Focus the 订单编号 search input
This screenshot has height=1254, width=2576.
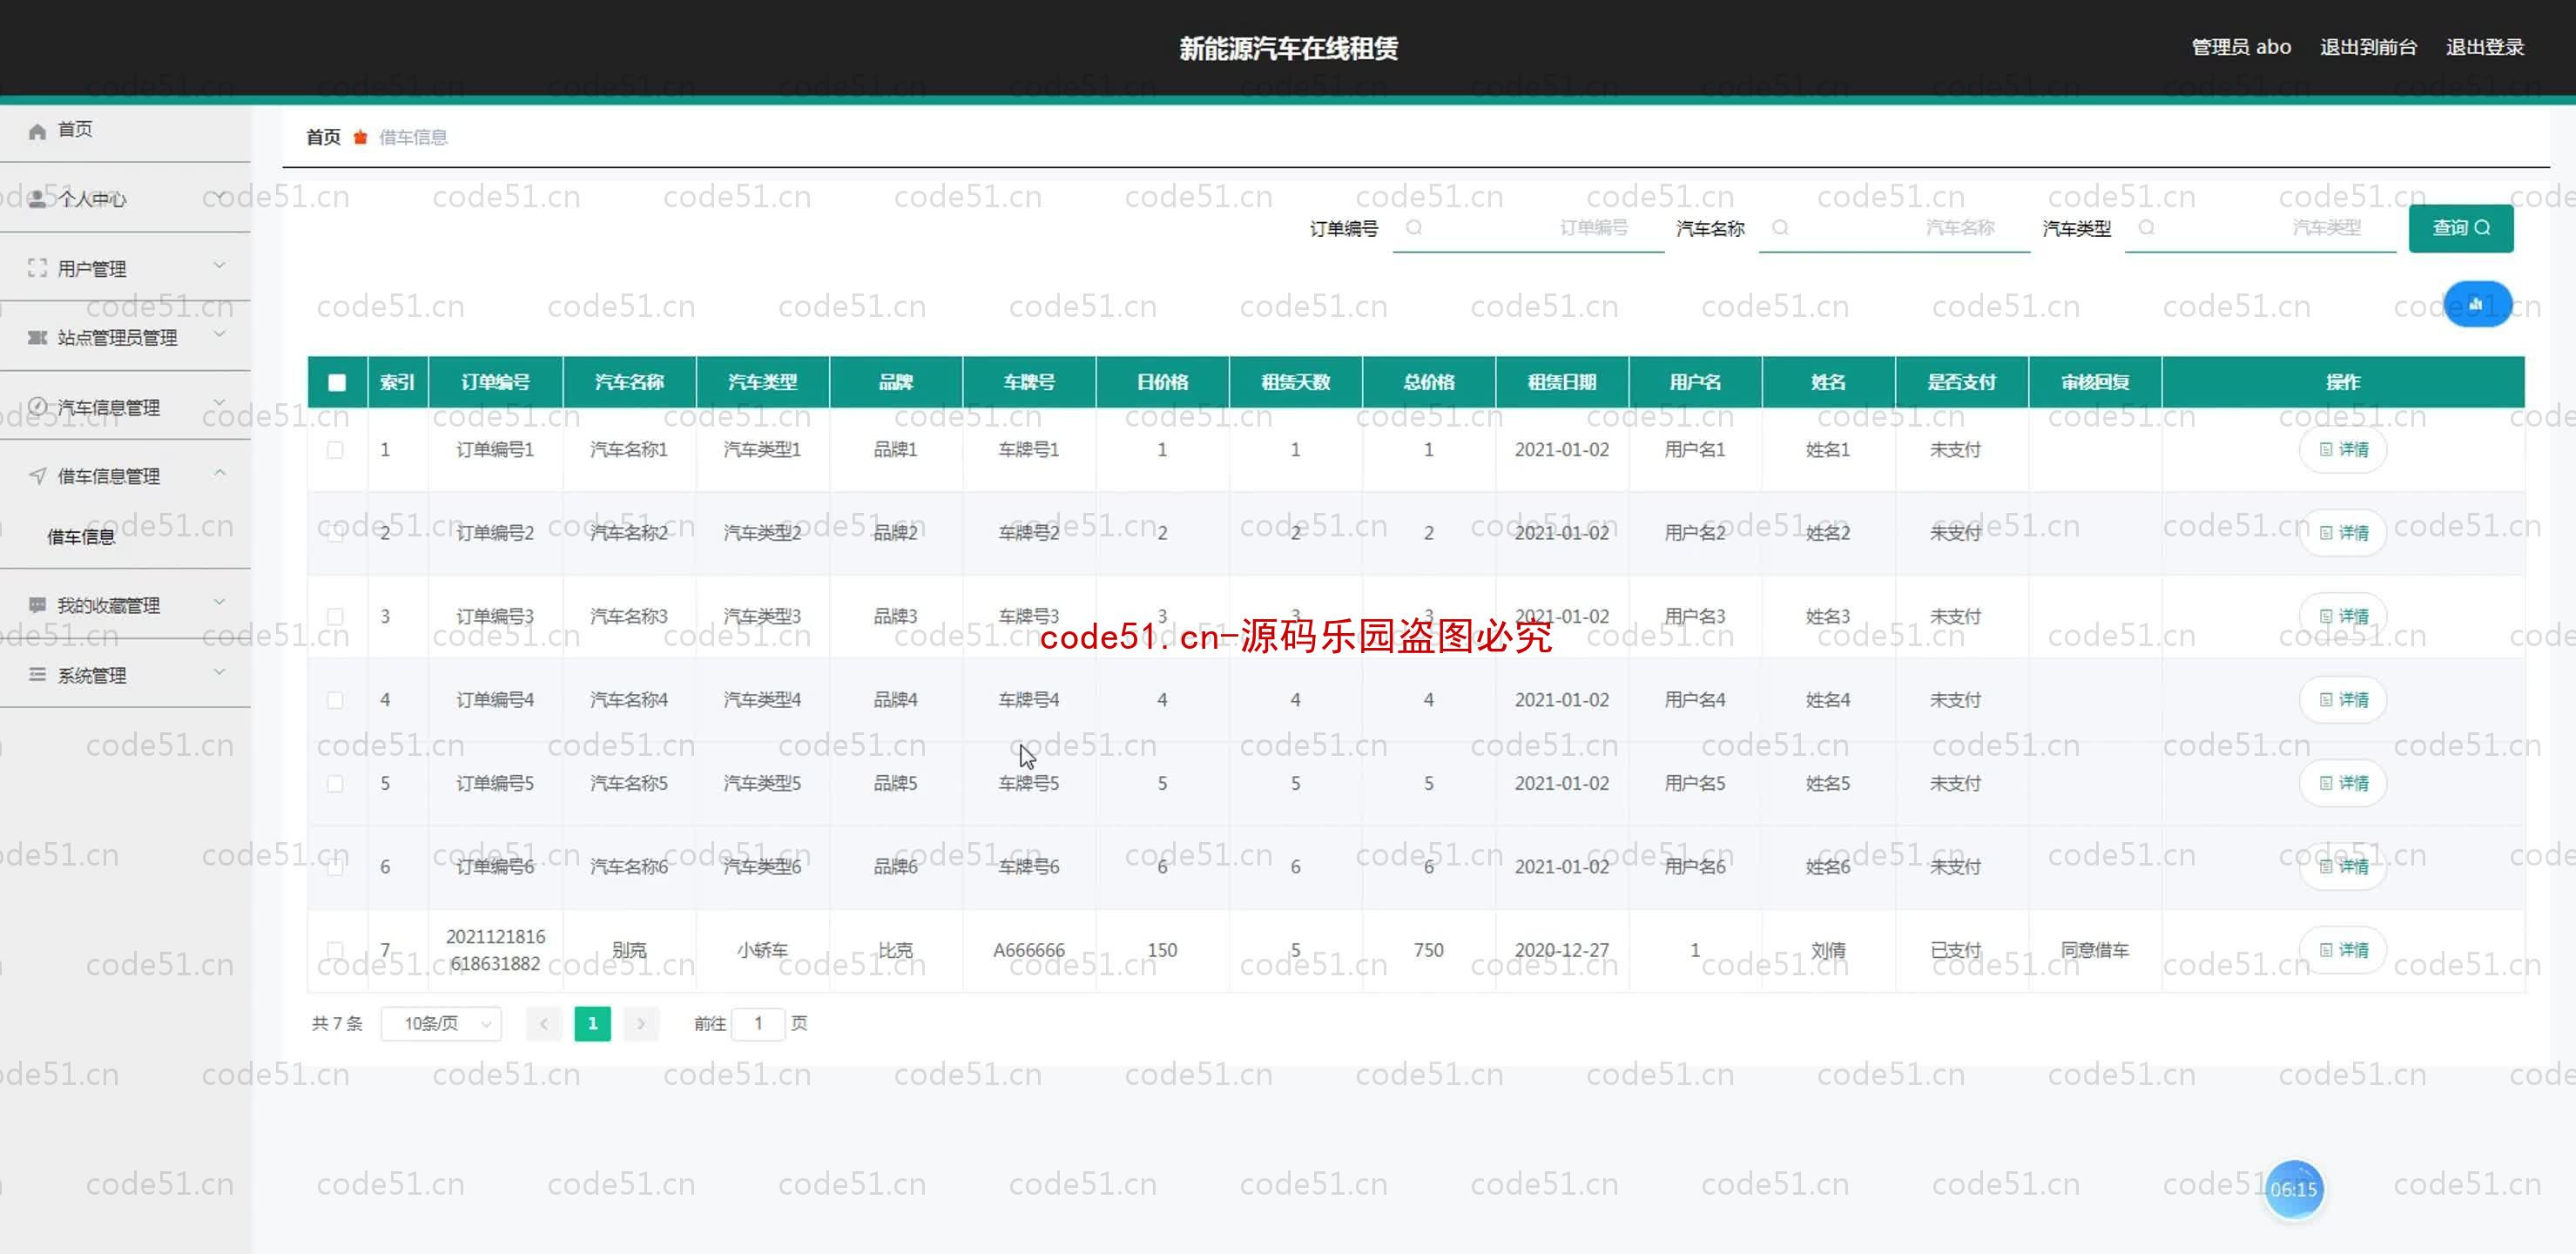(1528, 229)
